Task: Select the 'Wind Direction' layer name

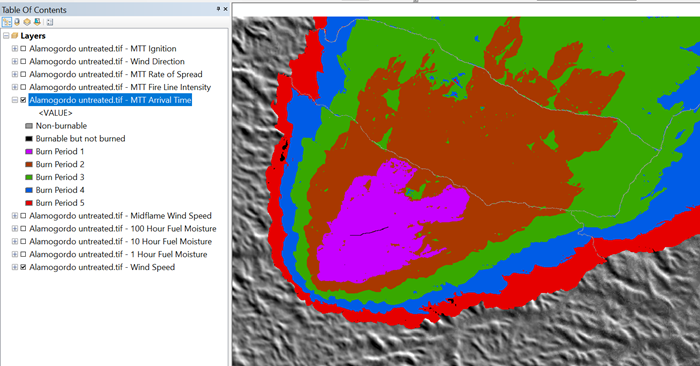Action: 107,62
